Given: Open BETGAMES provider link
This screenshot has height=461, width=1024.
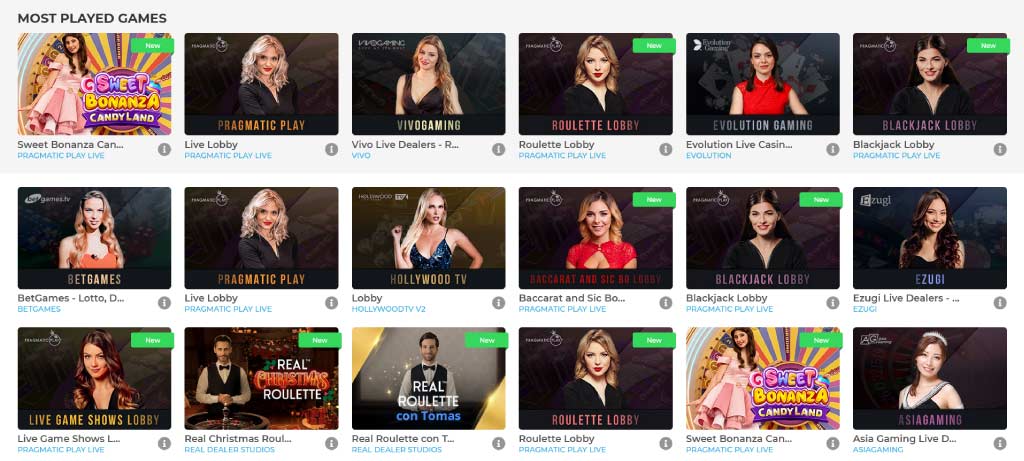Looking at the screenshot, I should [x=39, y=310].
